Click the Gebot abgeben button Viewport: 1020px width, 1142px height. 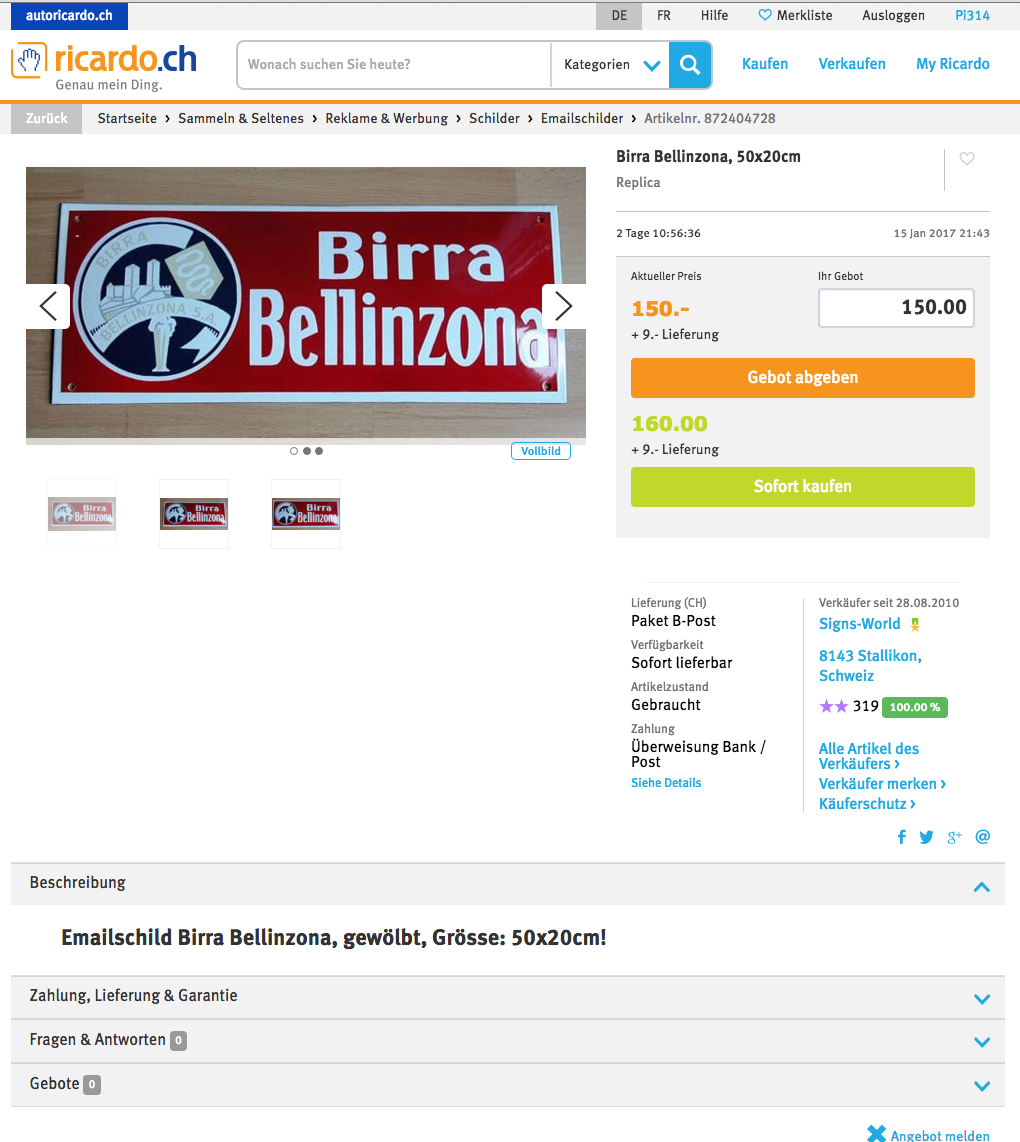[x=802, y=377]
